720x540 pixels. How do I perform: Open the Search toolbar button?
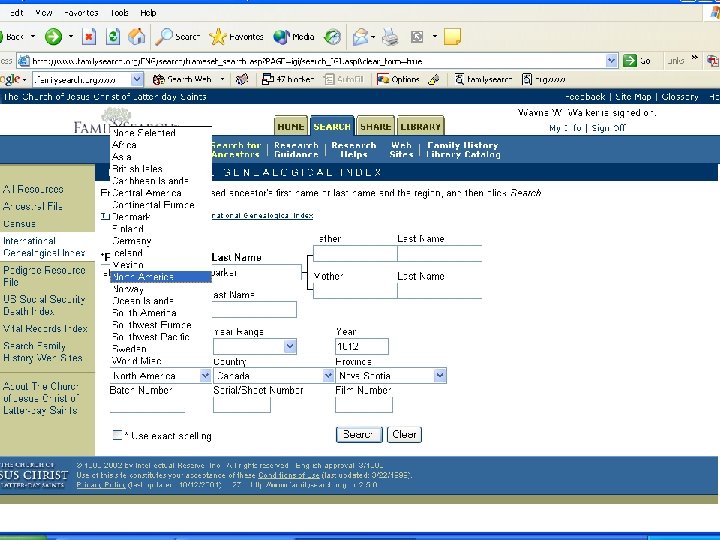click(178, 37)
